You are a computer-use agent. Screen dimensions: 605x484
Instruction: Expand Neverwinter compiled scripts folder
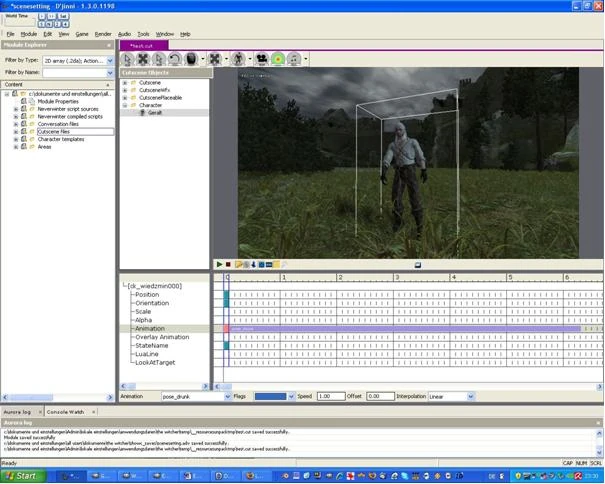pyautogui.click(x=16, y=117)
